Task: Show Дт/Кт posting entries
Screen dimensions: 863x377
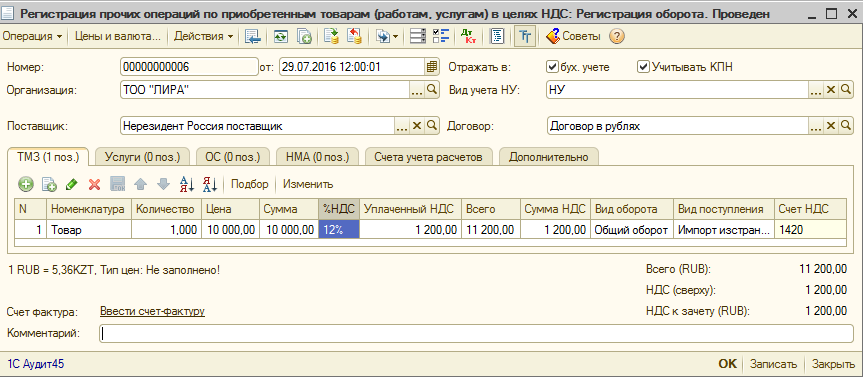Action: (x=468, y=37)
